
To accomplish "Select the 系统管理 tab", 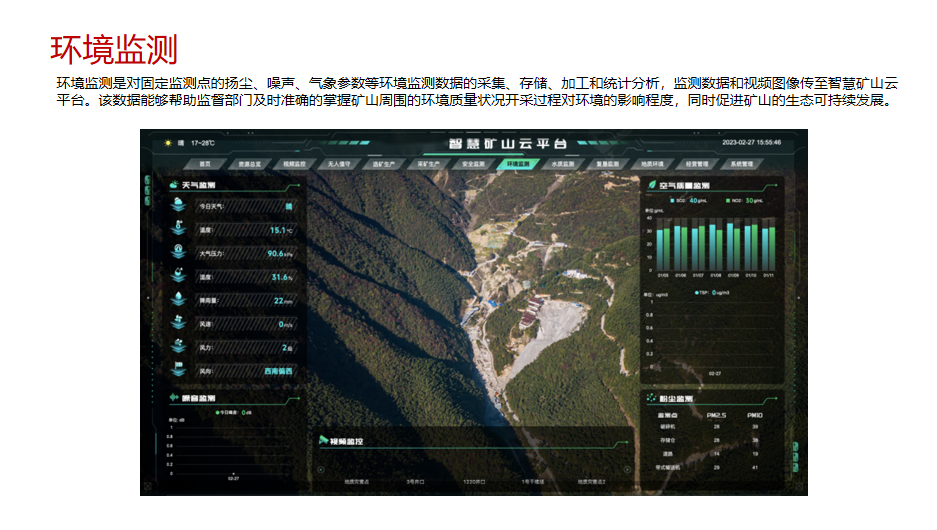I will (x=741, y=163).
